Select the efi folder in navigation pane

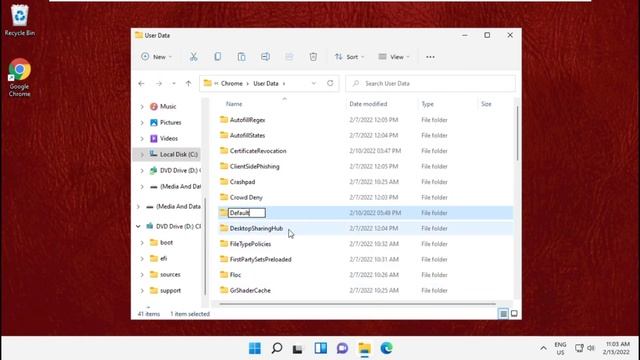163,258
